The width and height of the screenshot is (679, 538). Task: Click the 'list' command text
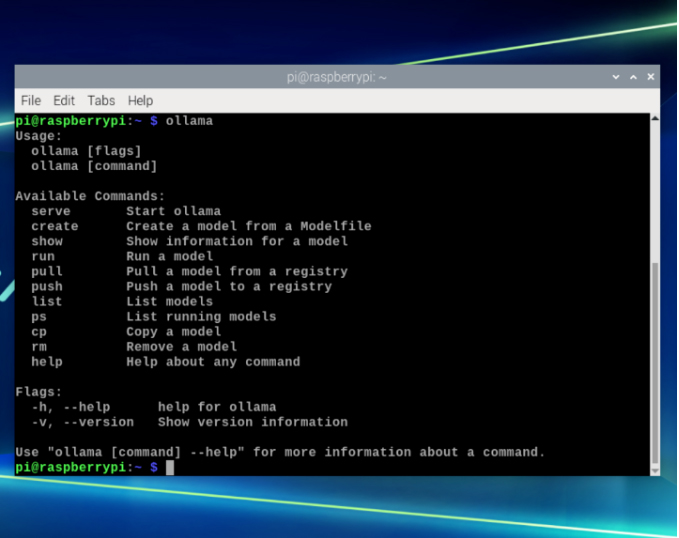click(47, 301)
